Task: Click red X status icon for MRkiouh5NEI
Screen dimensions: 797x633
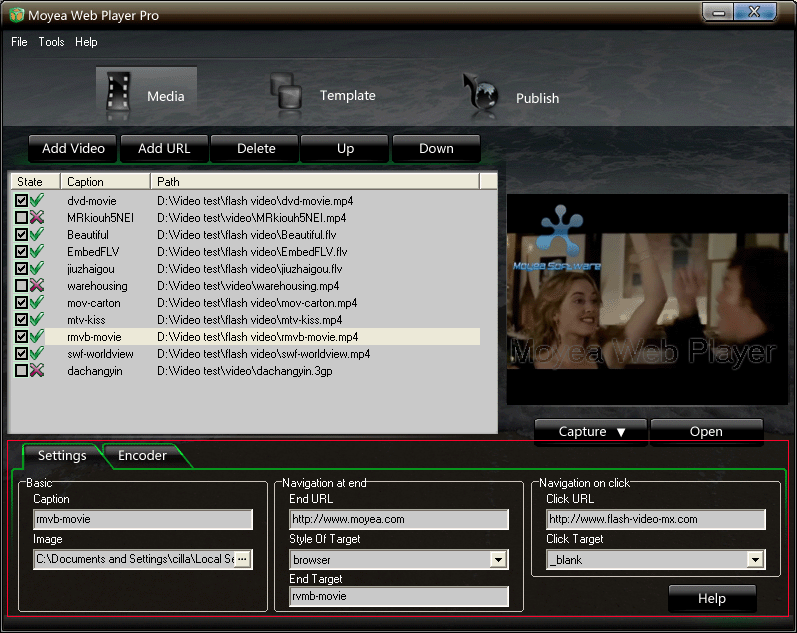Action: 37,218
